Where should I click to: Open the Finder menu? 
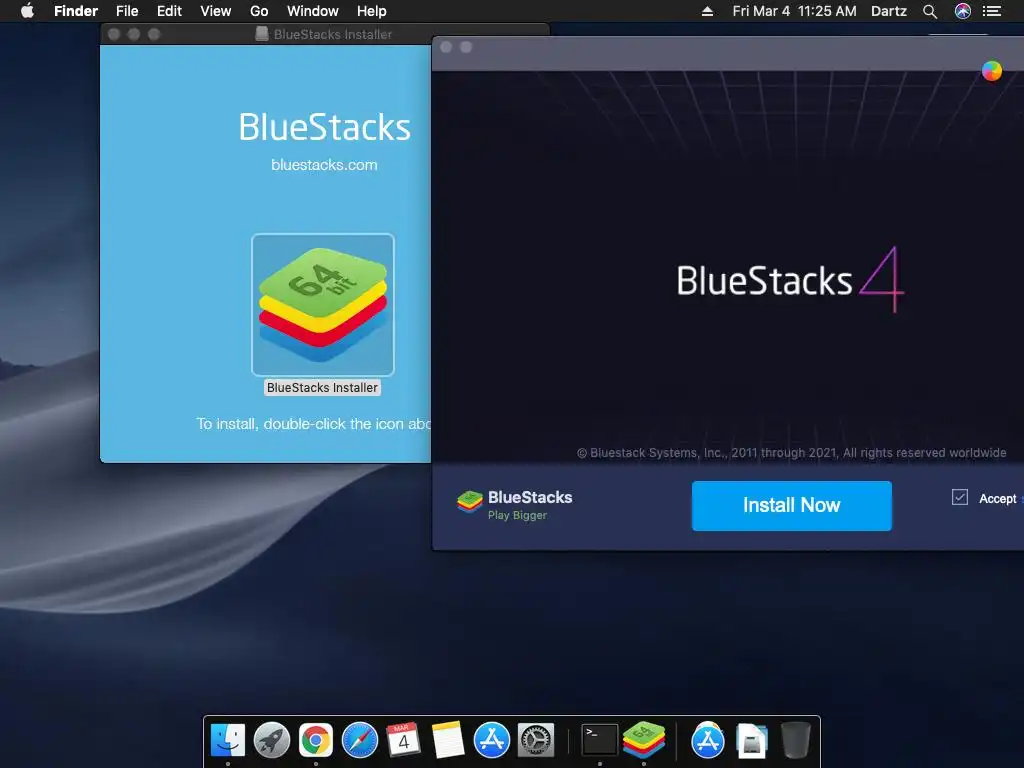pyautogui.click(x=76, y=11)
